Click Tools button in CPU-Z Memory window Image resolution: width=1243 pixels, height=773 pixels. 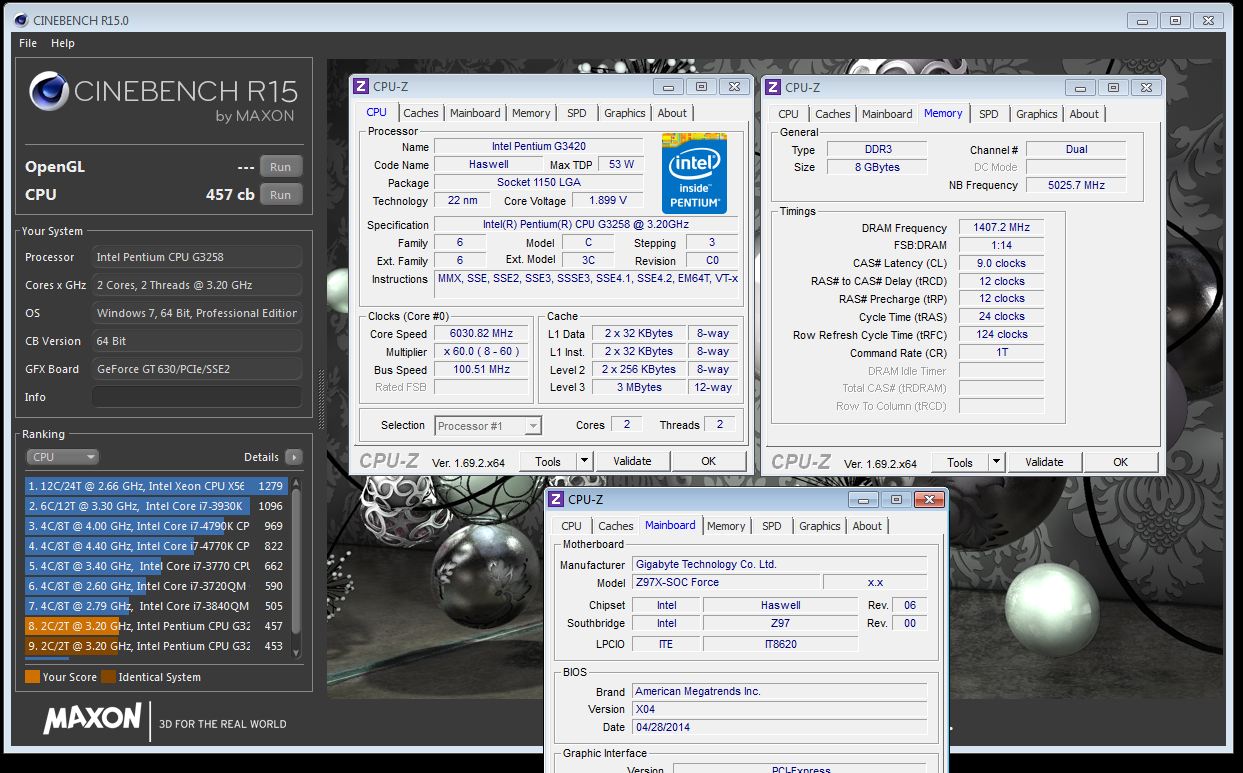click(960, 462)
